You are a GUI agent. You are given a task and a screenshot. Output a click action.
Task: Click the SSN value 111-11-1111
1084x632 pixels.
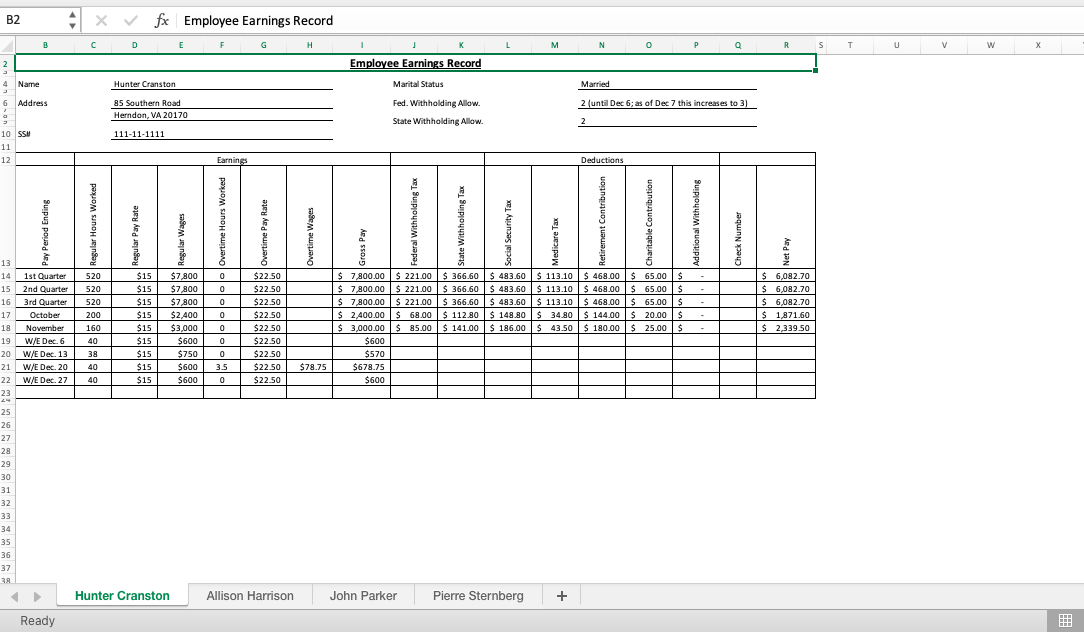(x=222, y=133)
